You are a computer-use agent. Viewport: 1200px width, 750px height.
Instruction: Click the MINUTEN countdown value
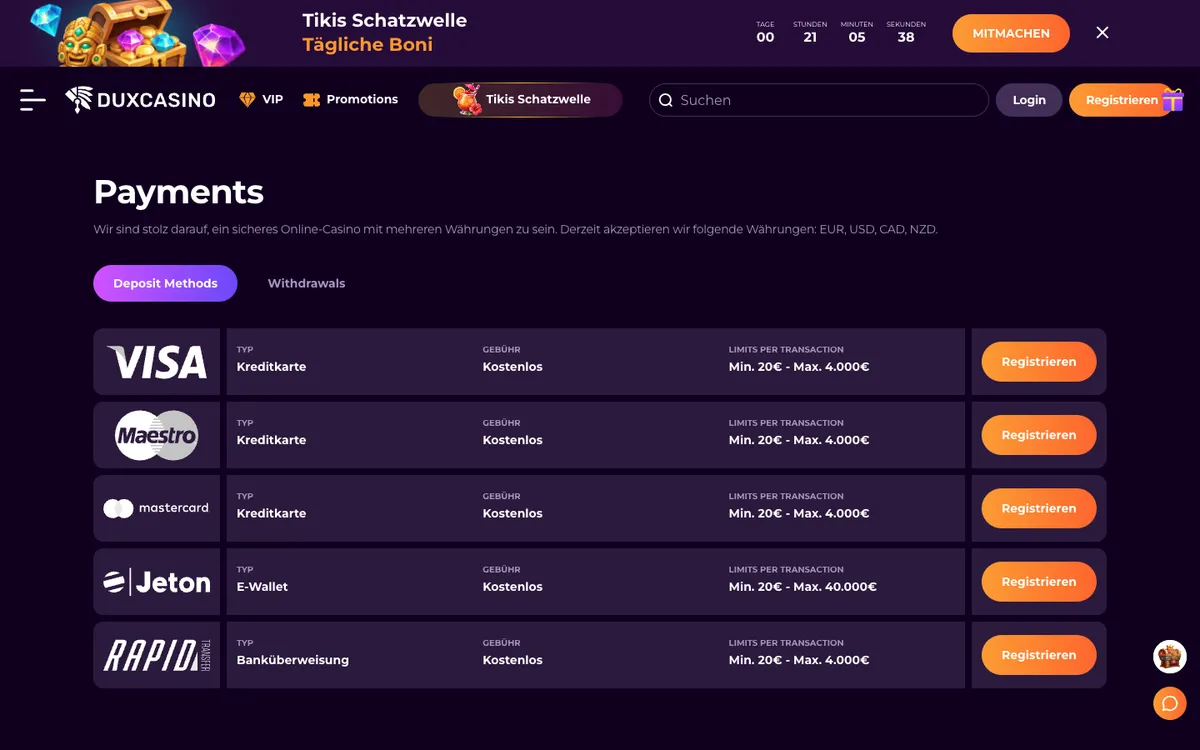point(857,37)
